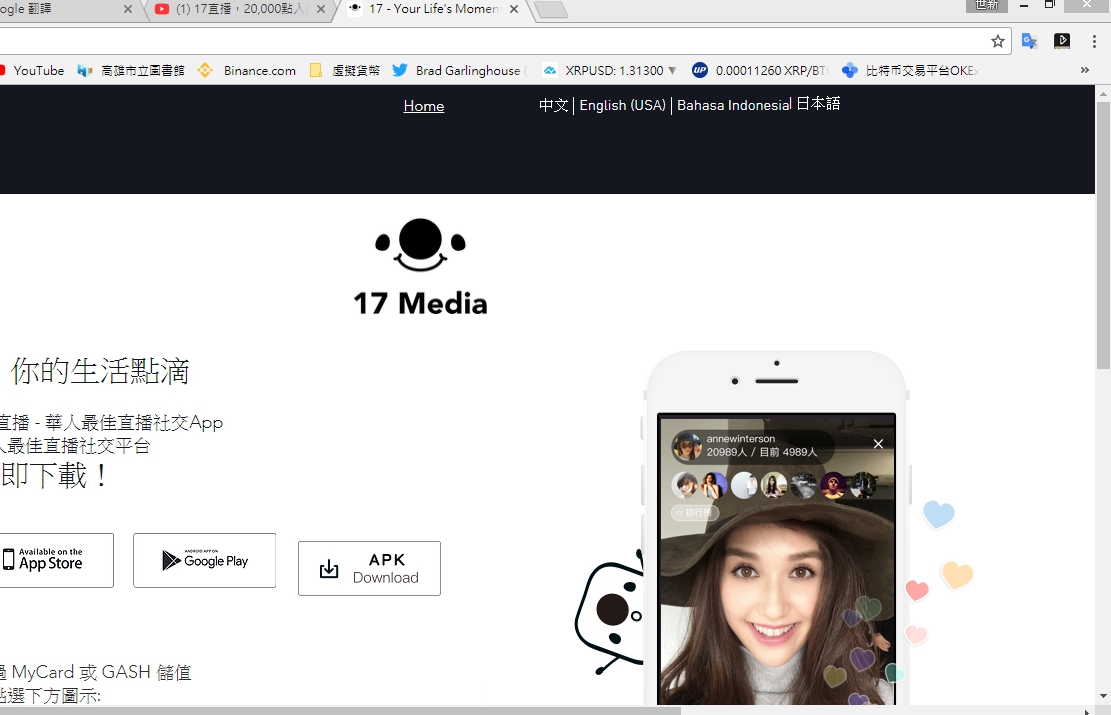Switch language to English (USA)
This screenshot has width=1111, height=715.
(x=622, y=105)
